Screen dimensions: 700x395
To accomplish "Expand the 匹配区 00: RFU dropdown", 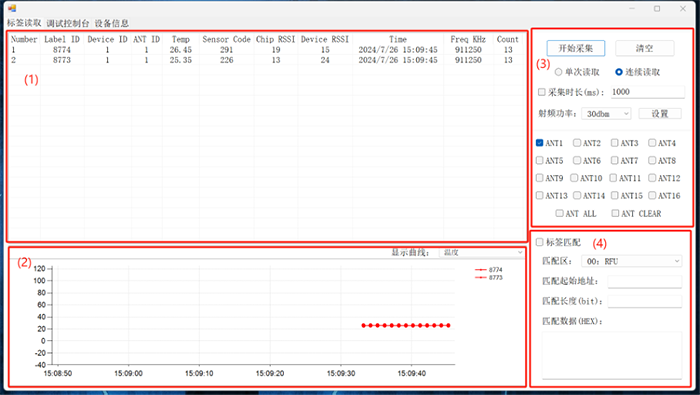I will click(x=631, y=261).
